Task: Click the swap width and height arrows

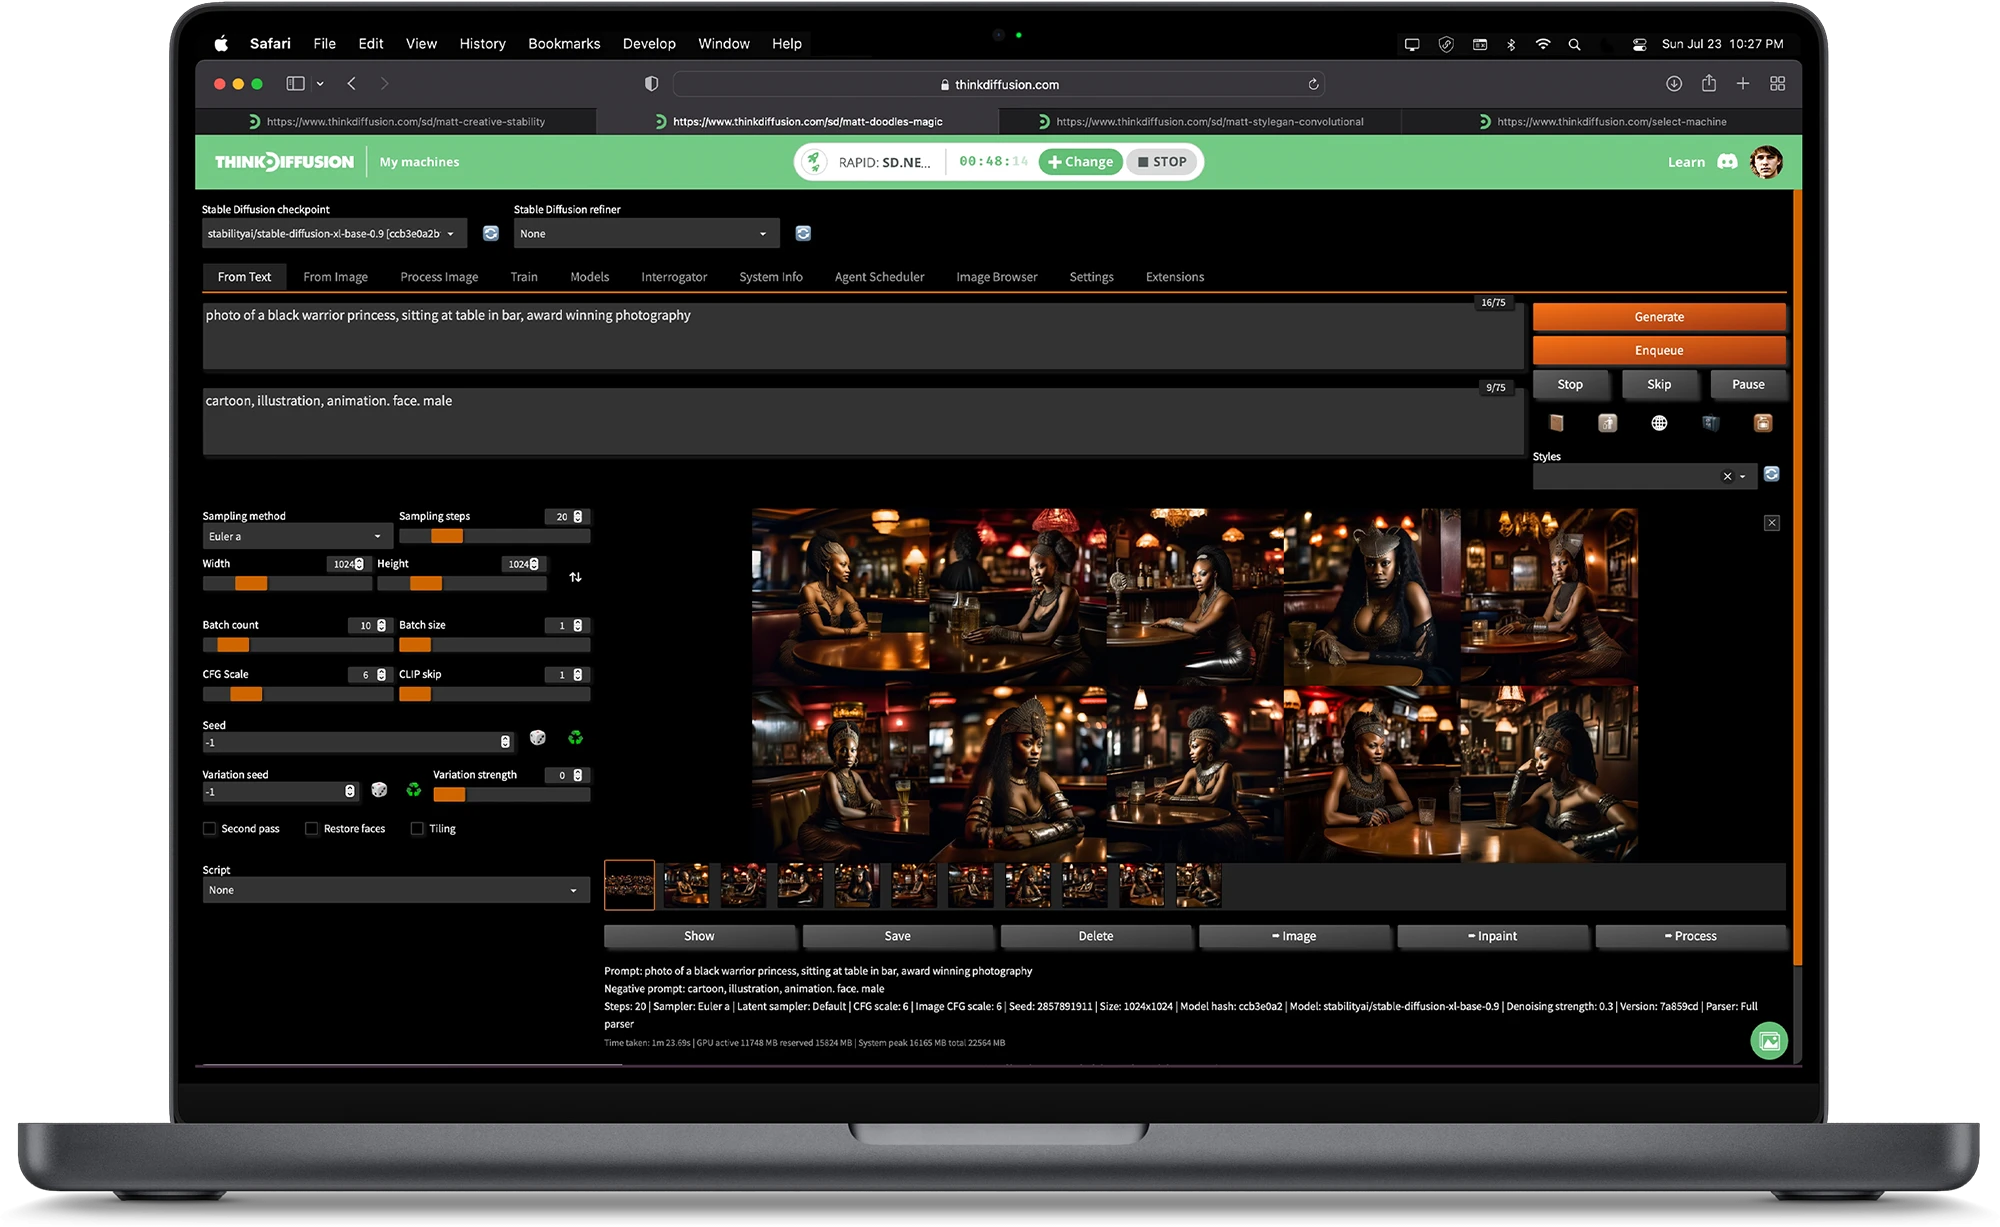Action: click(575, 577)
